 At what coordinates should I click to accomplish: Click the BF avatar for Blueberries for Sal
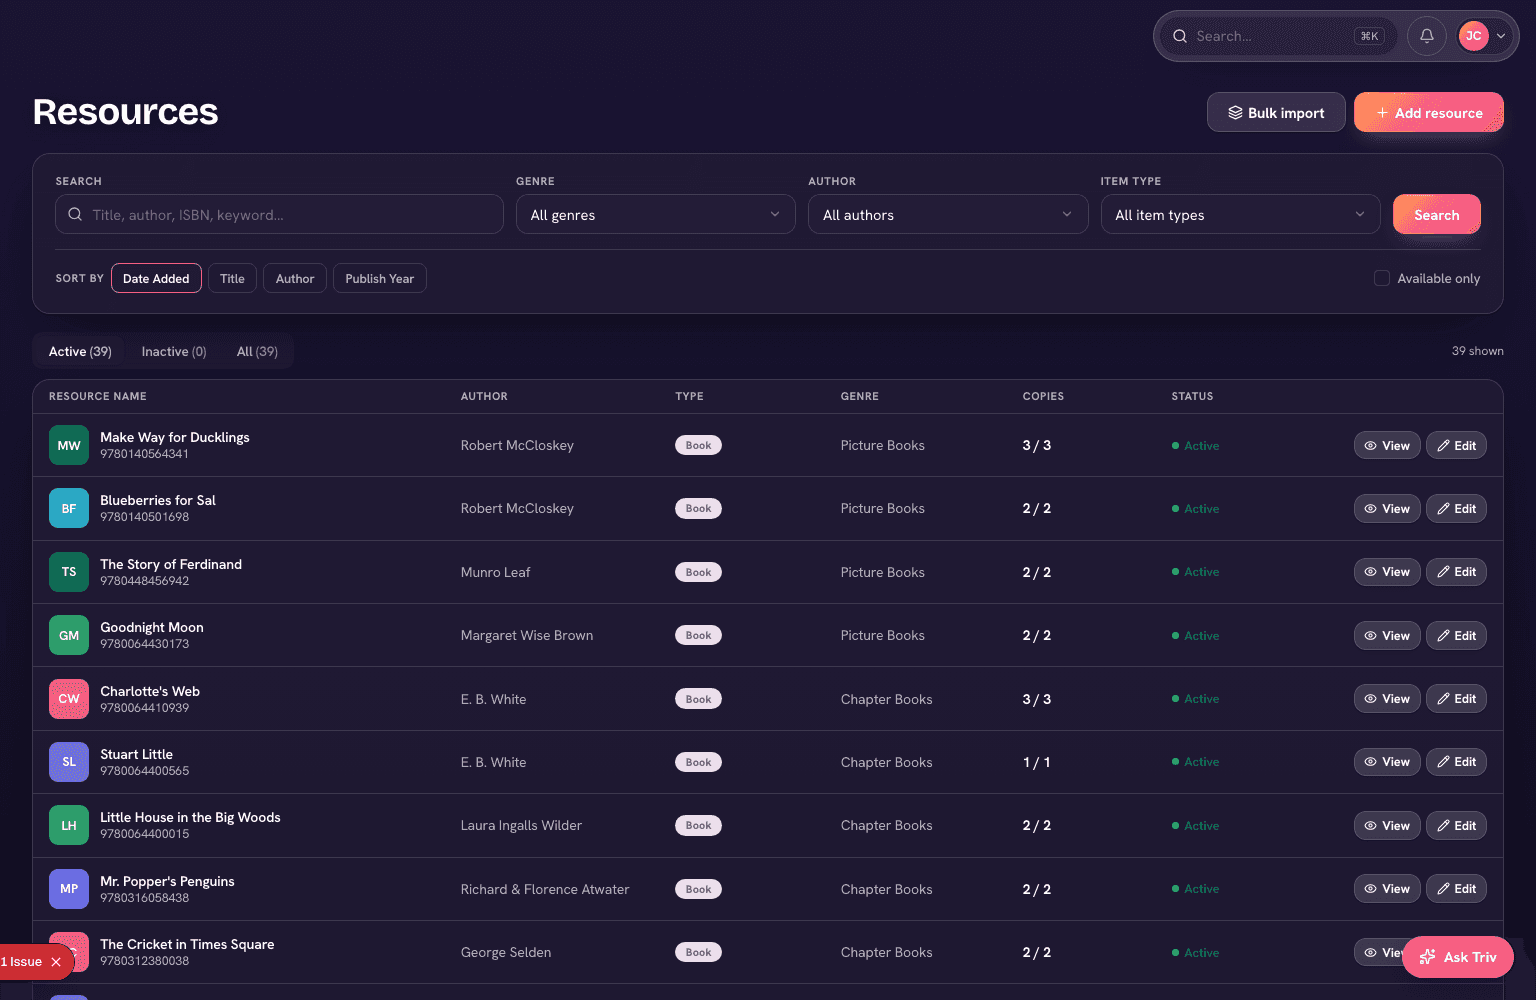(69, 508)
